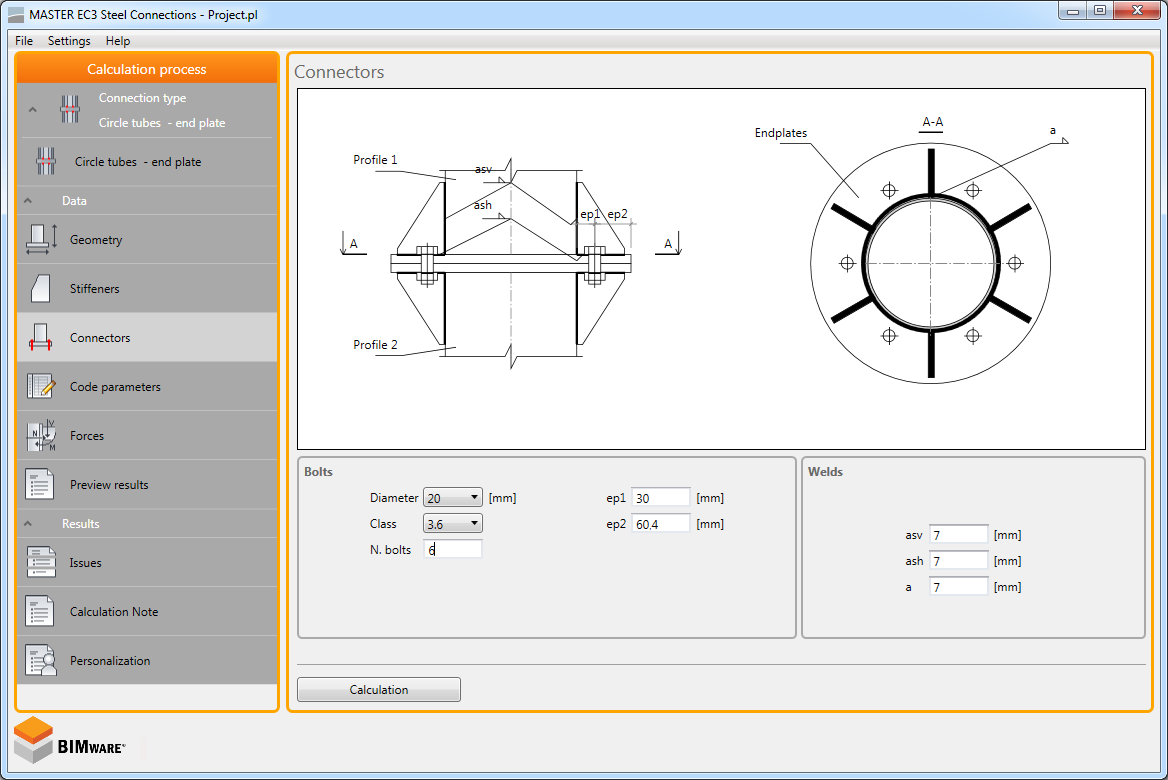Screen dimensions: 1168x780
Task: Collapse the Connection type section
Action: click(32, 110)
